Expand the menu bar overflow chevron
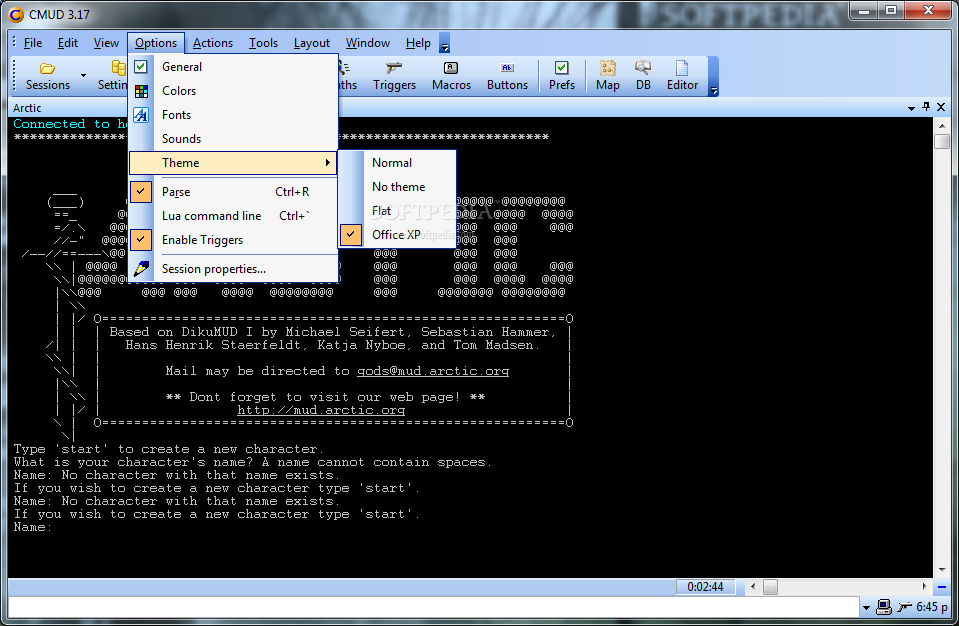Image resolution: width=959 pixels, height=626 pixels. [445, 43]
